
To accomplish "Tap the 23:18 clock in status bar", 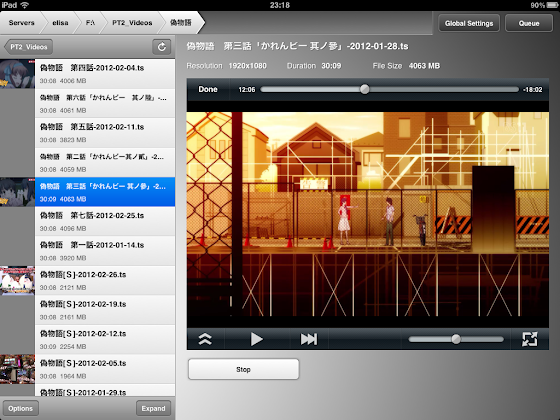I will point(280,5).
